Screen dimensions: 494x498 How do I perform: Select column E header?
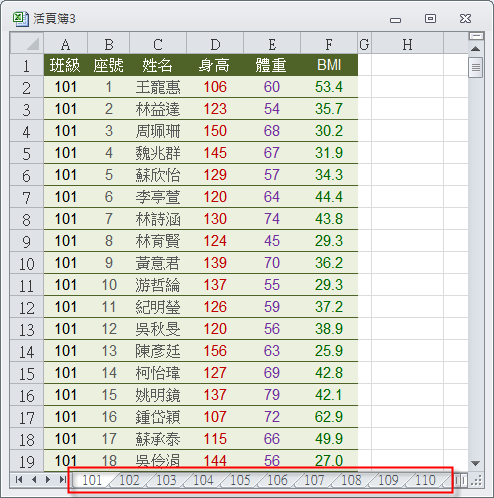pos(272,43)
